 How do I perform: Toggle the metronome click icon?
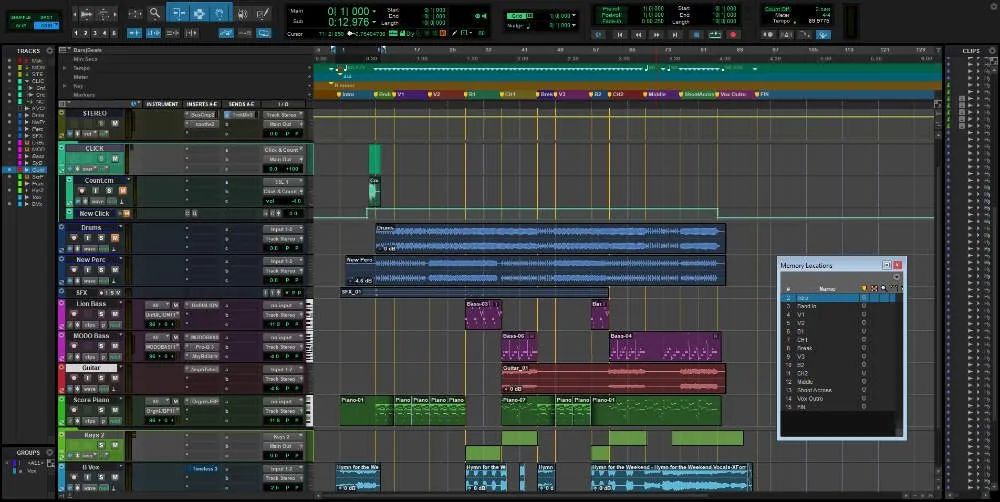(x=787, y=34)
